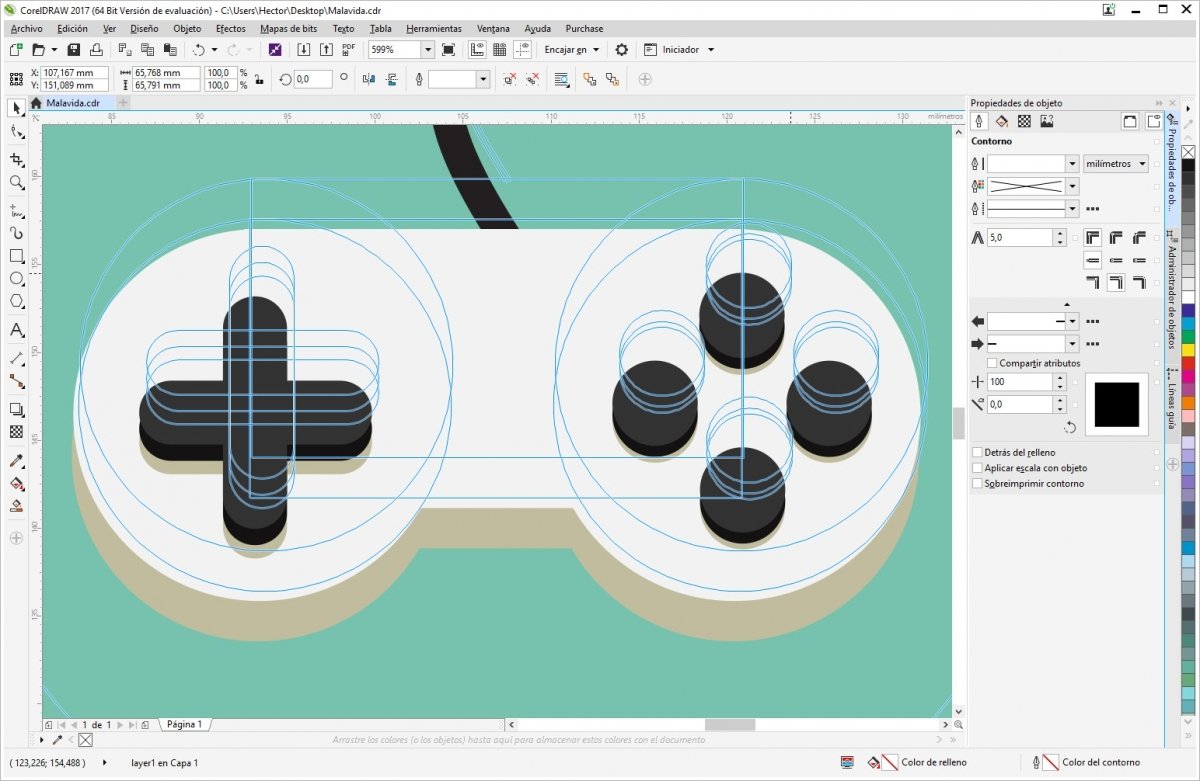This screenshot has height=781, width=1200.
Task: Select the Text tool
Action: pyautogui.click(x=16, y=330)
